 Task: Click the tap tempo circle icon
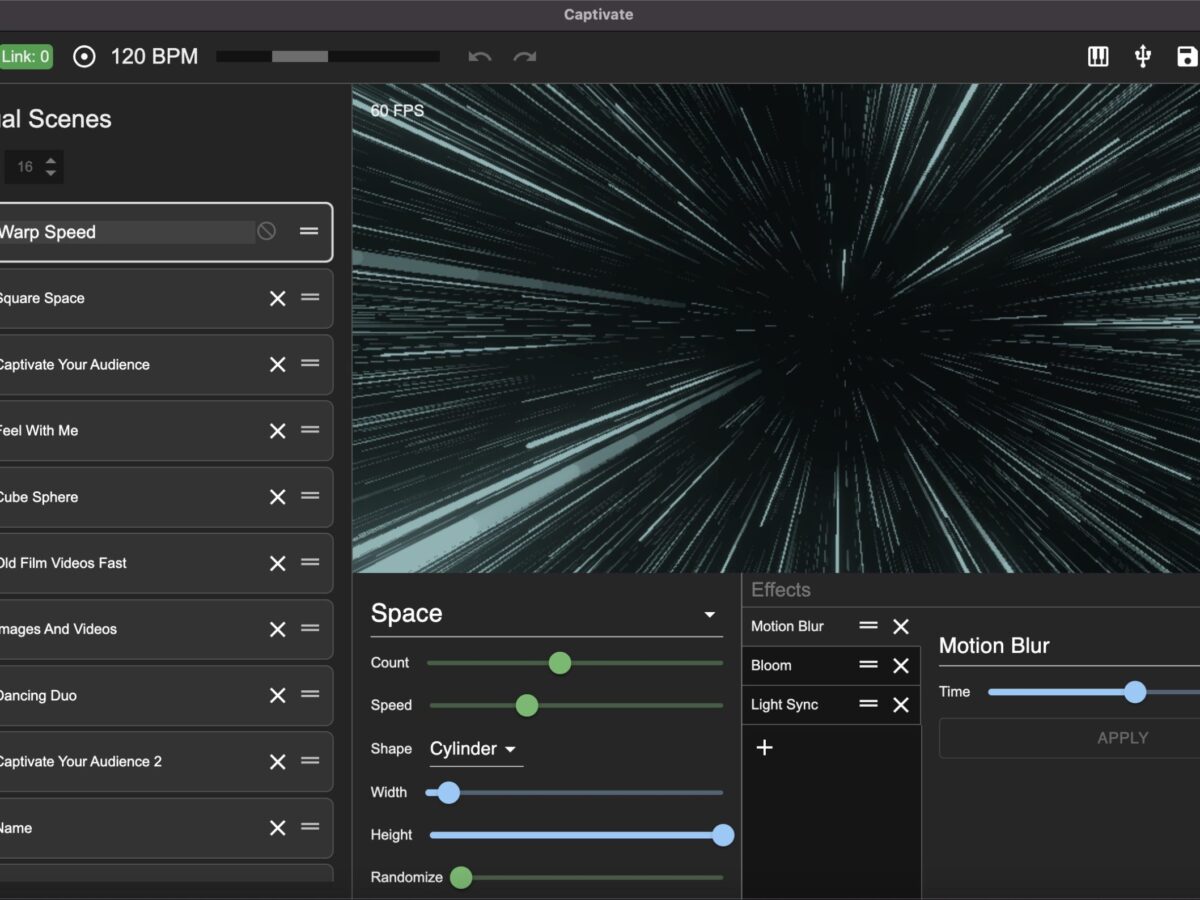85,57
